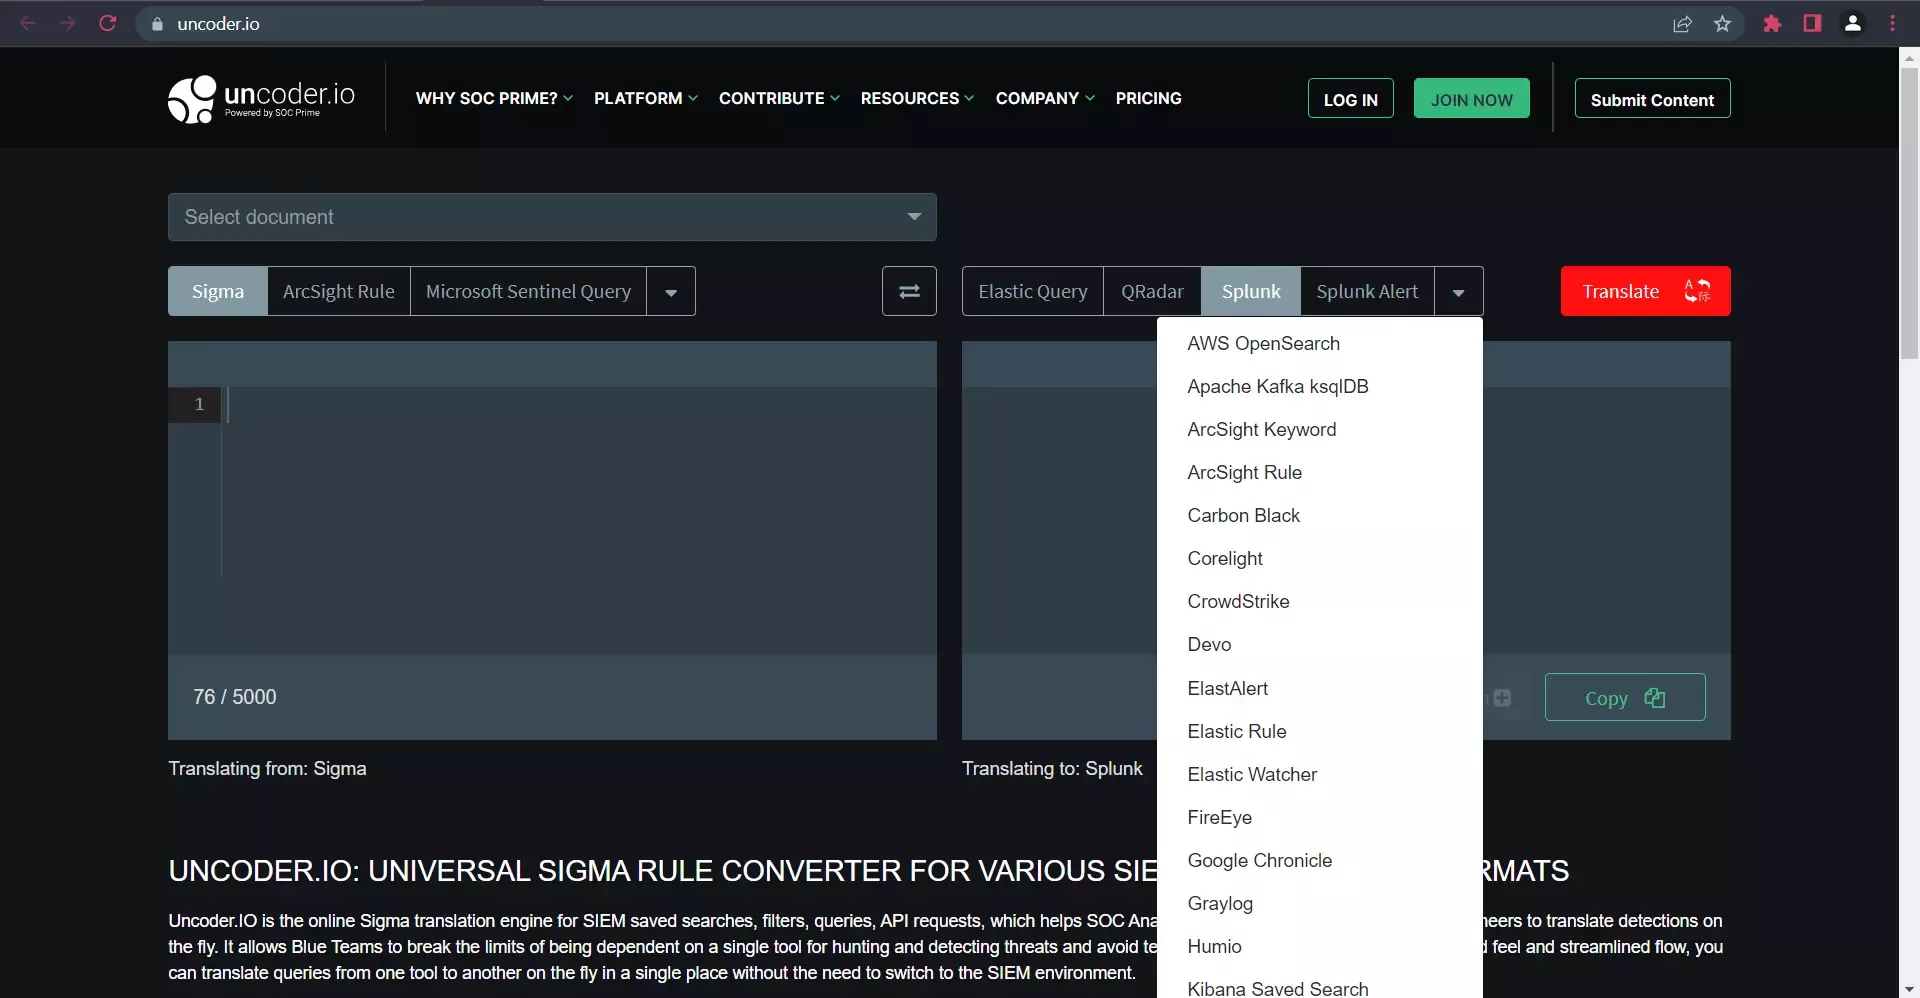Choose ArcSight Keyword from the list
This screenshot has height=998, width=1920.
1319,429
